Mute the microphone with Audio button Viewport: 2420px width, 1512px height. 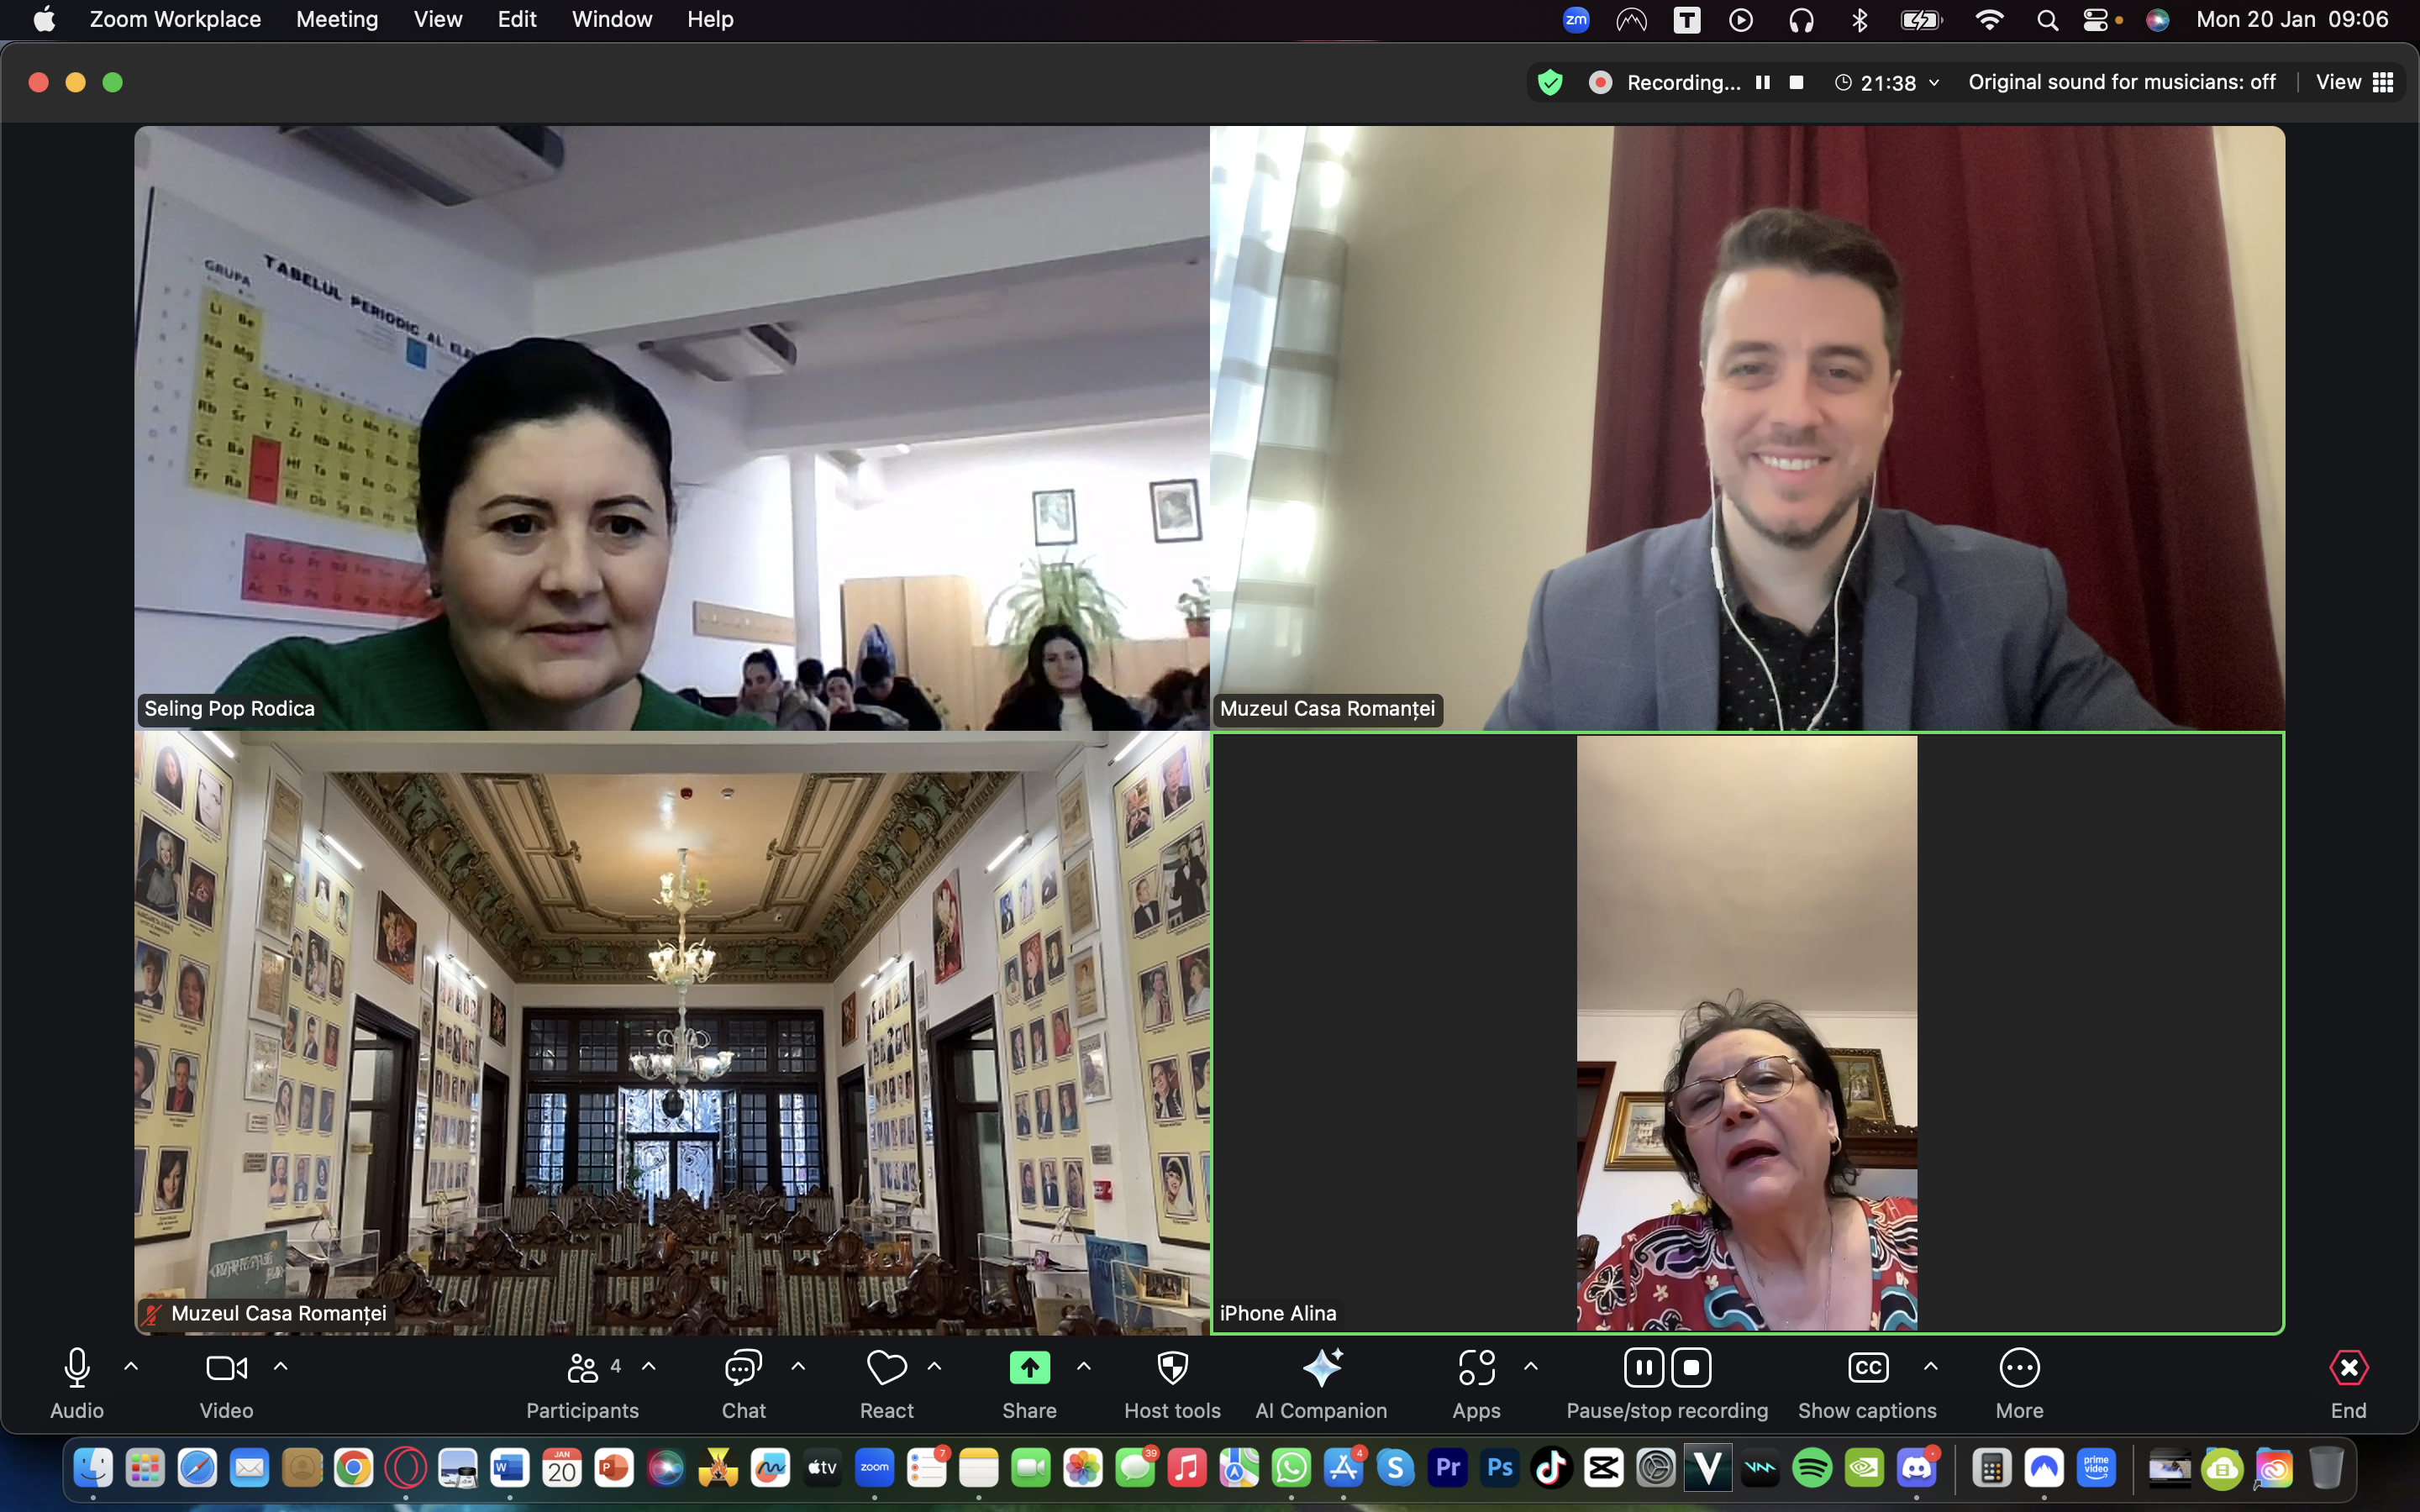coord(77,1367)
